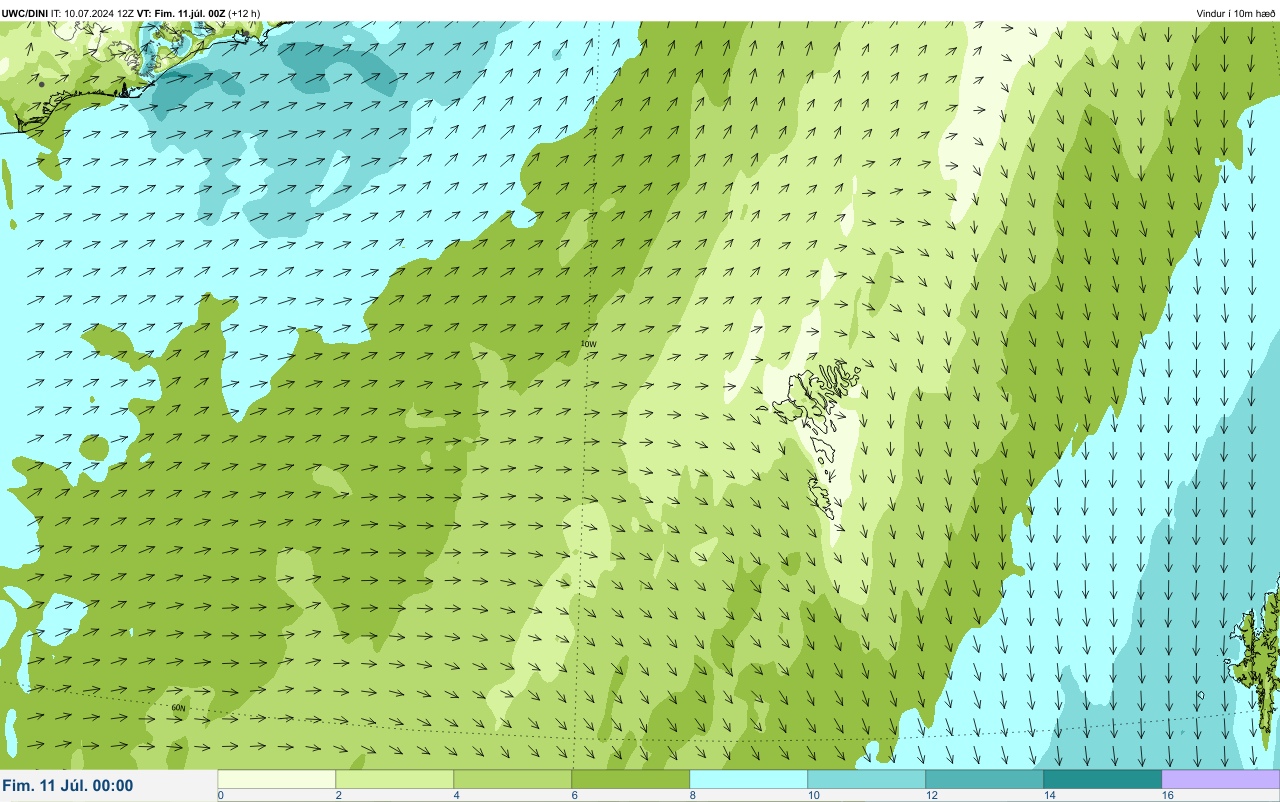Click the legend value "8"
Viewport: 1280px width, 802px height.
(693, 796)
